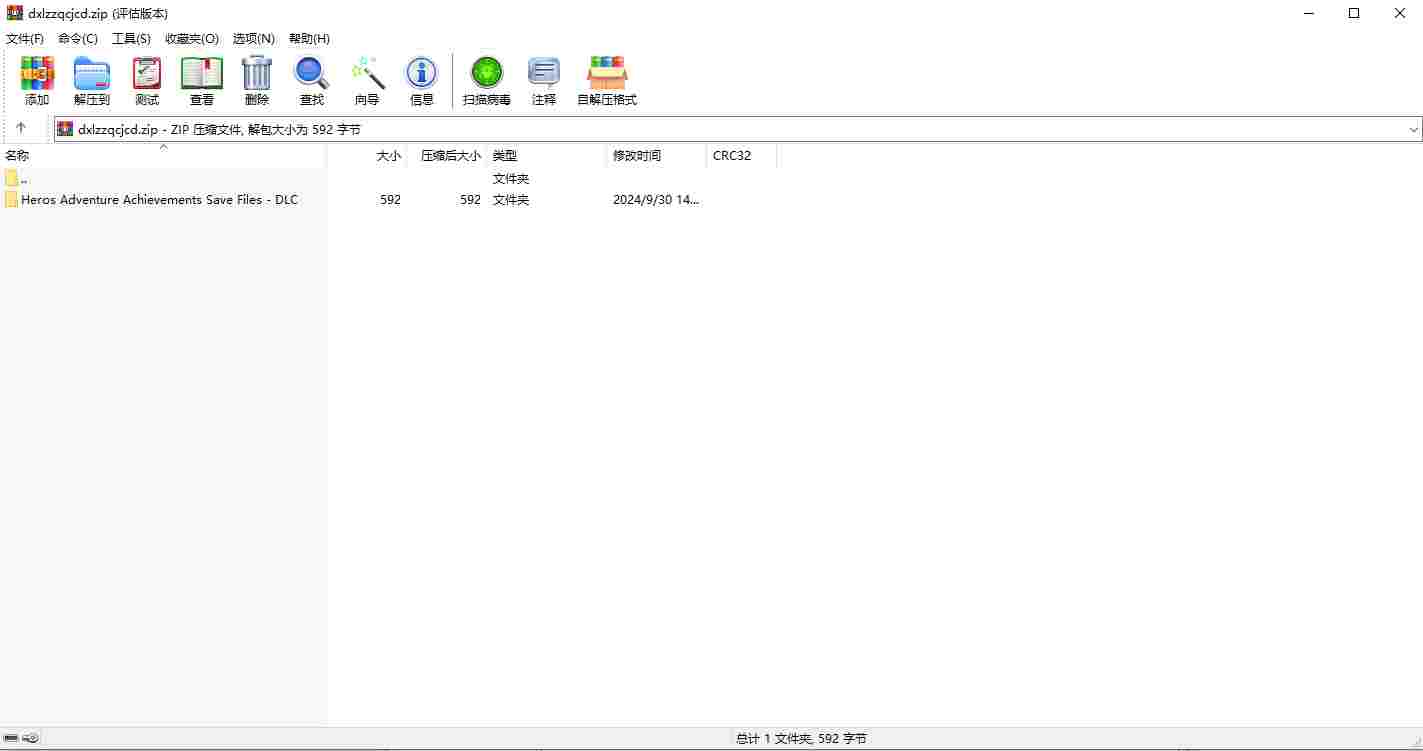
Task: Open the 向导 (Wizard) wand icon
Action: 367,73
